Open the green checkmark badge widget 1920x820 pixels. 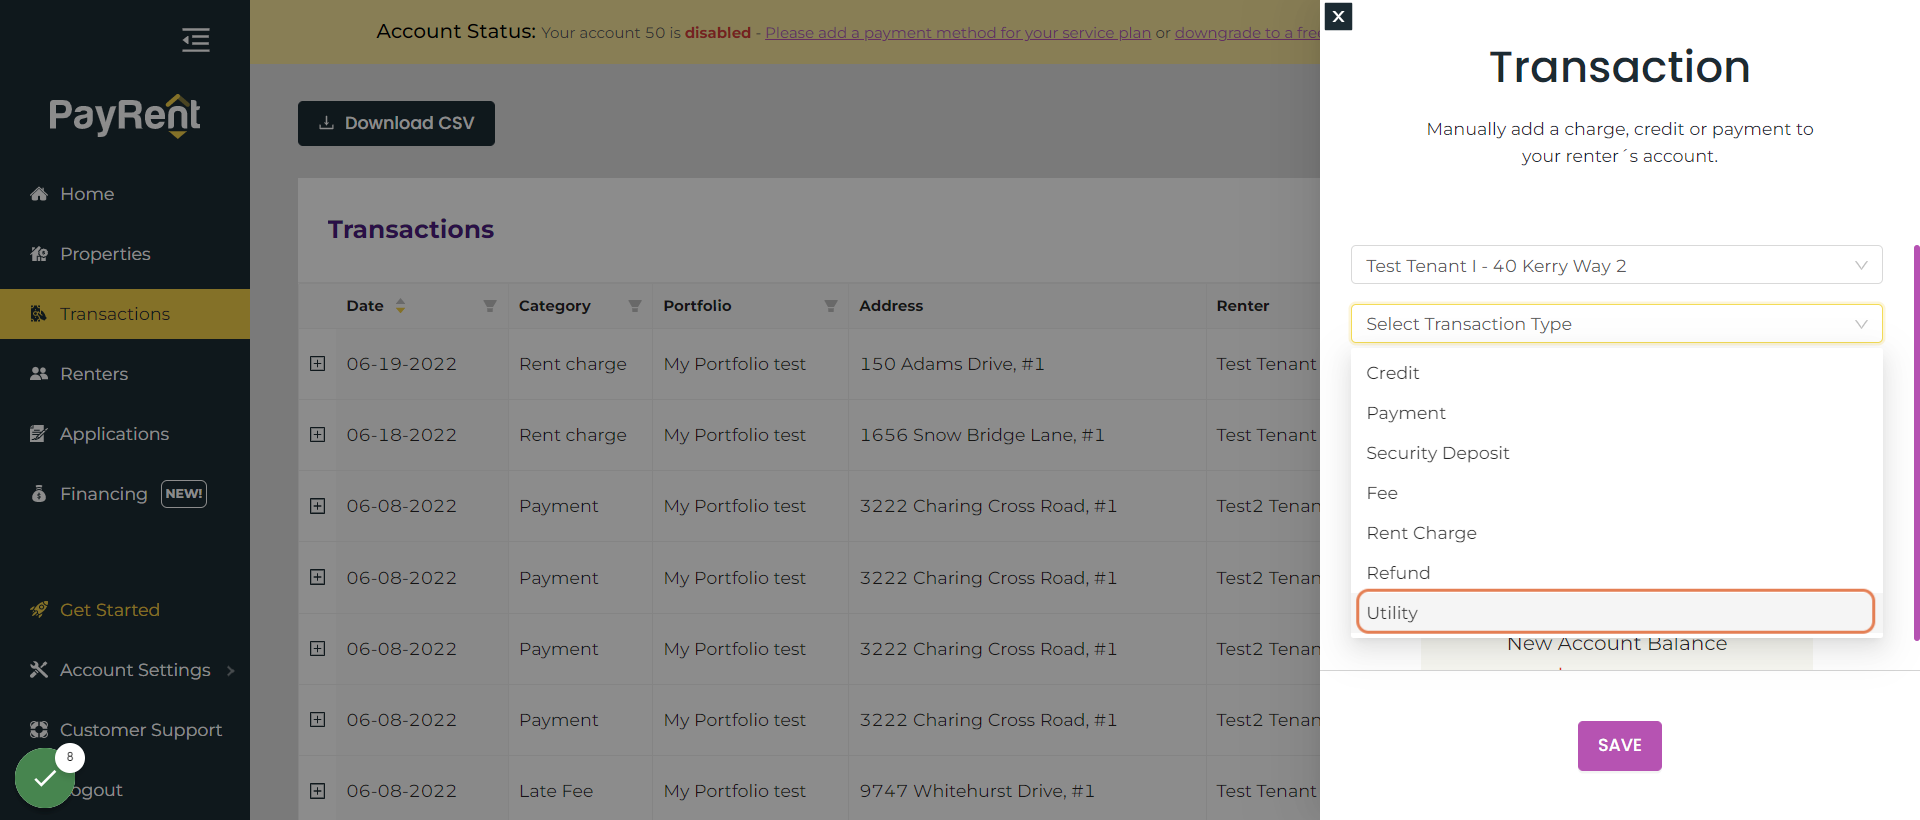[45, 778]
